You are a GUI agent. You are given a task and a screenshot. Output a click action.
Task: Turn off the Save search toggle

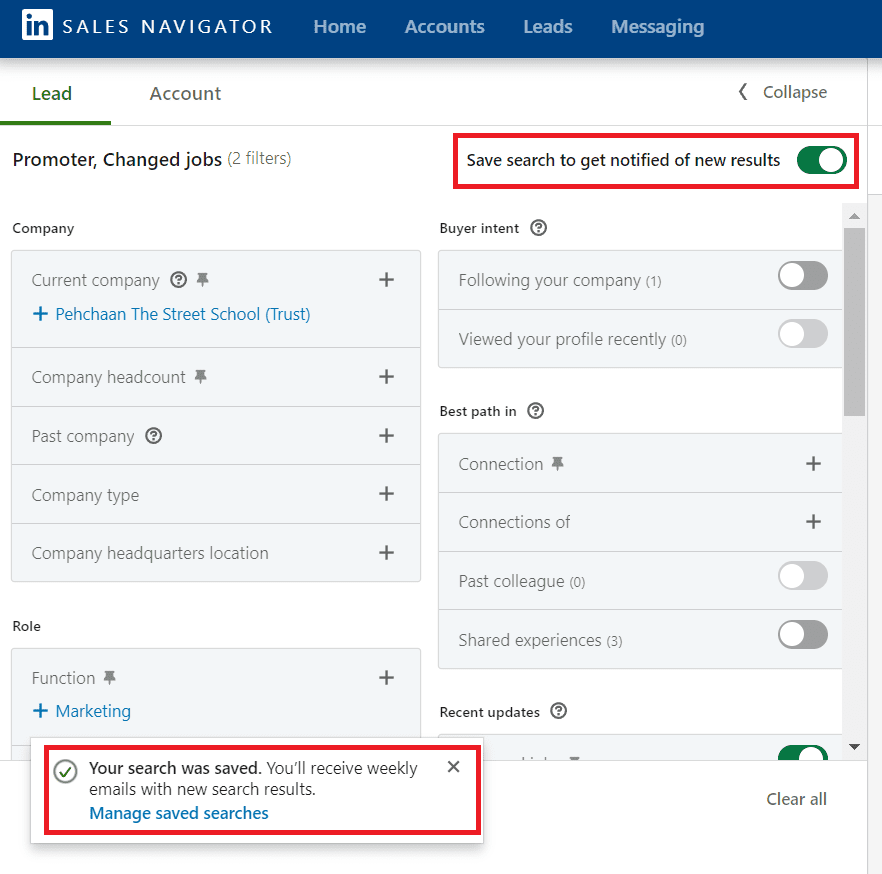[821, 160]
